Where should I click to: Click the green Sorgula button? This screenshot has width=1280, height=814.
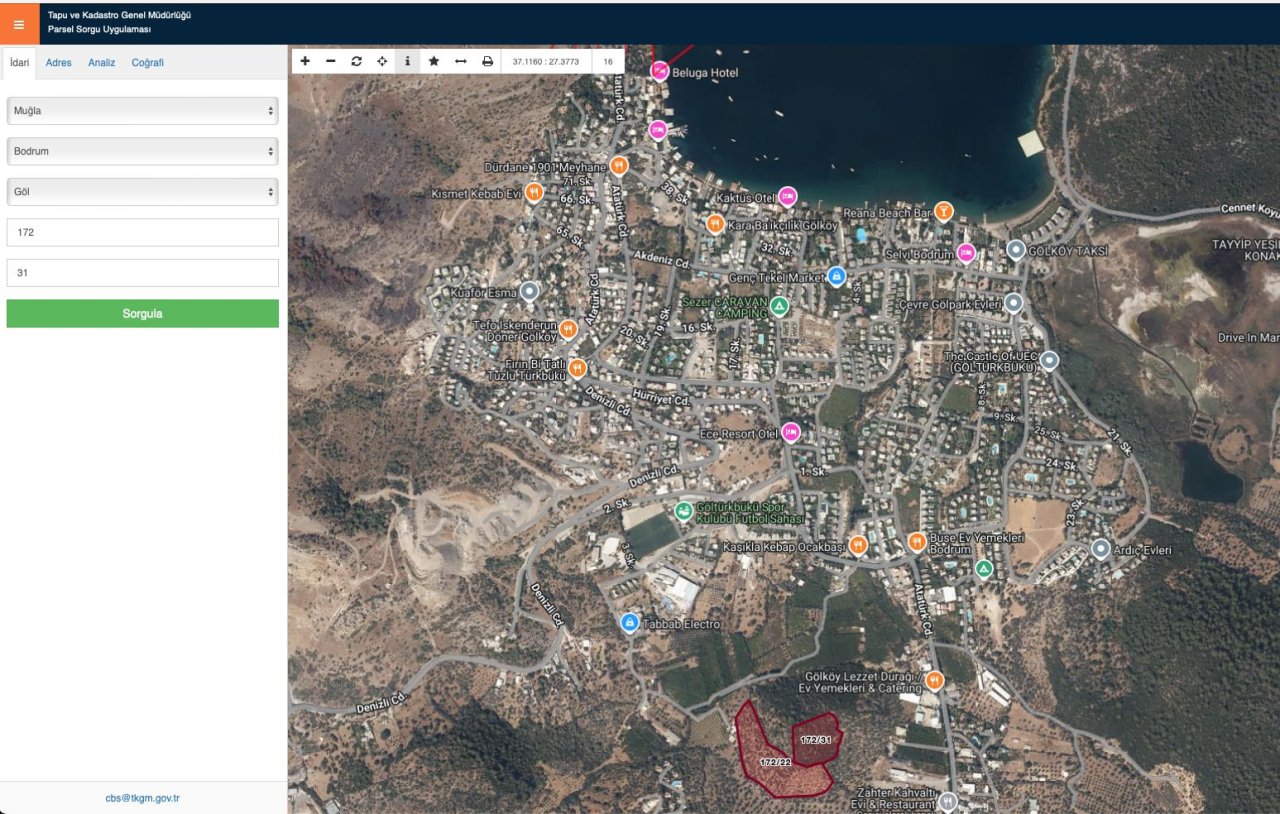tap(143, 313)
